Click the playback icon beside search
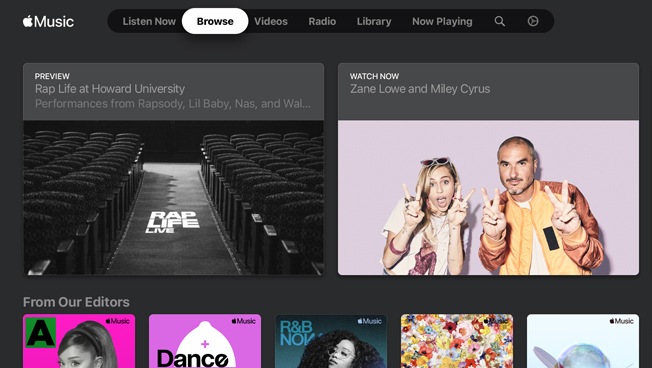 533,21
